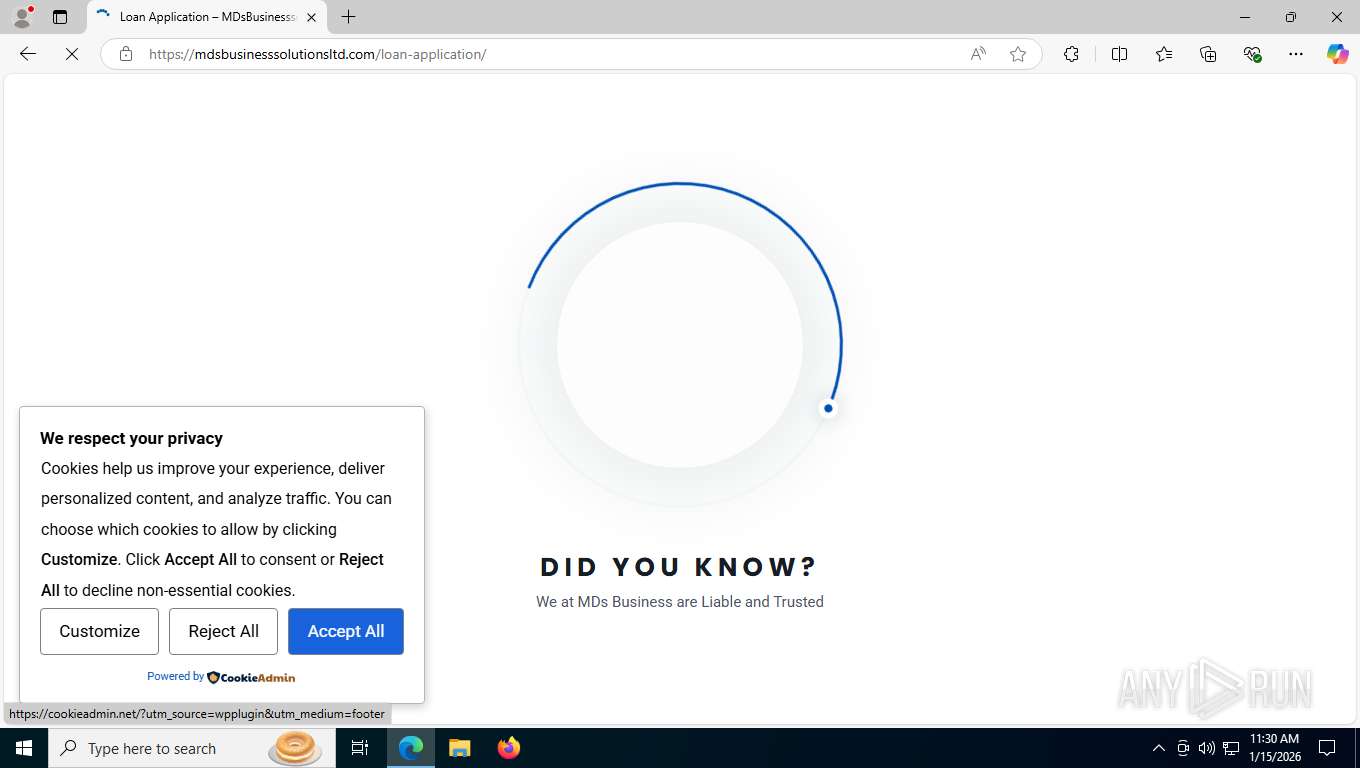The width and height of the screenshot is (1360, 768).
Task: Go back to the previous page
Action: click(x=28, y=54)
